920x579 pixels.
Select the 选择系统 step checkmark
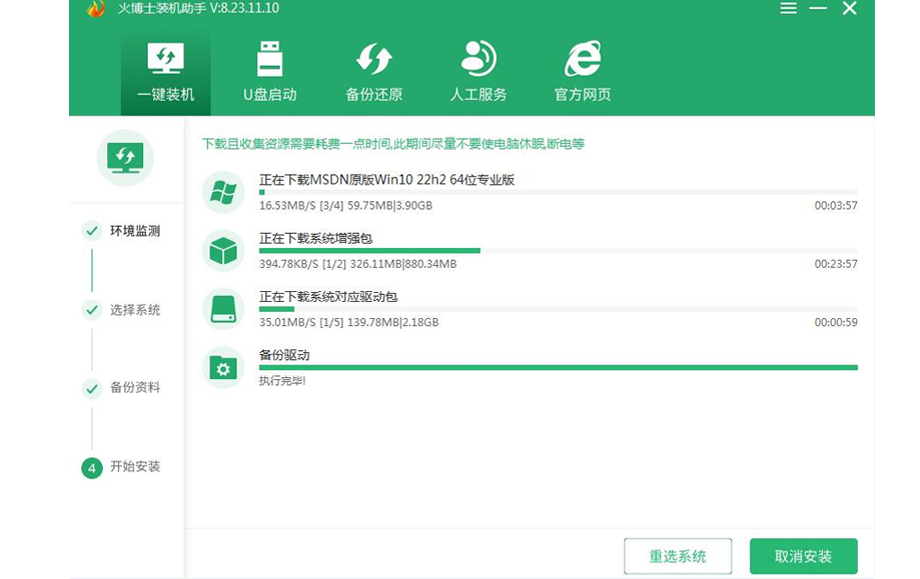pyautogui.click(x=92, y=310)
